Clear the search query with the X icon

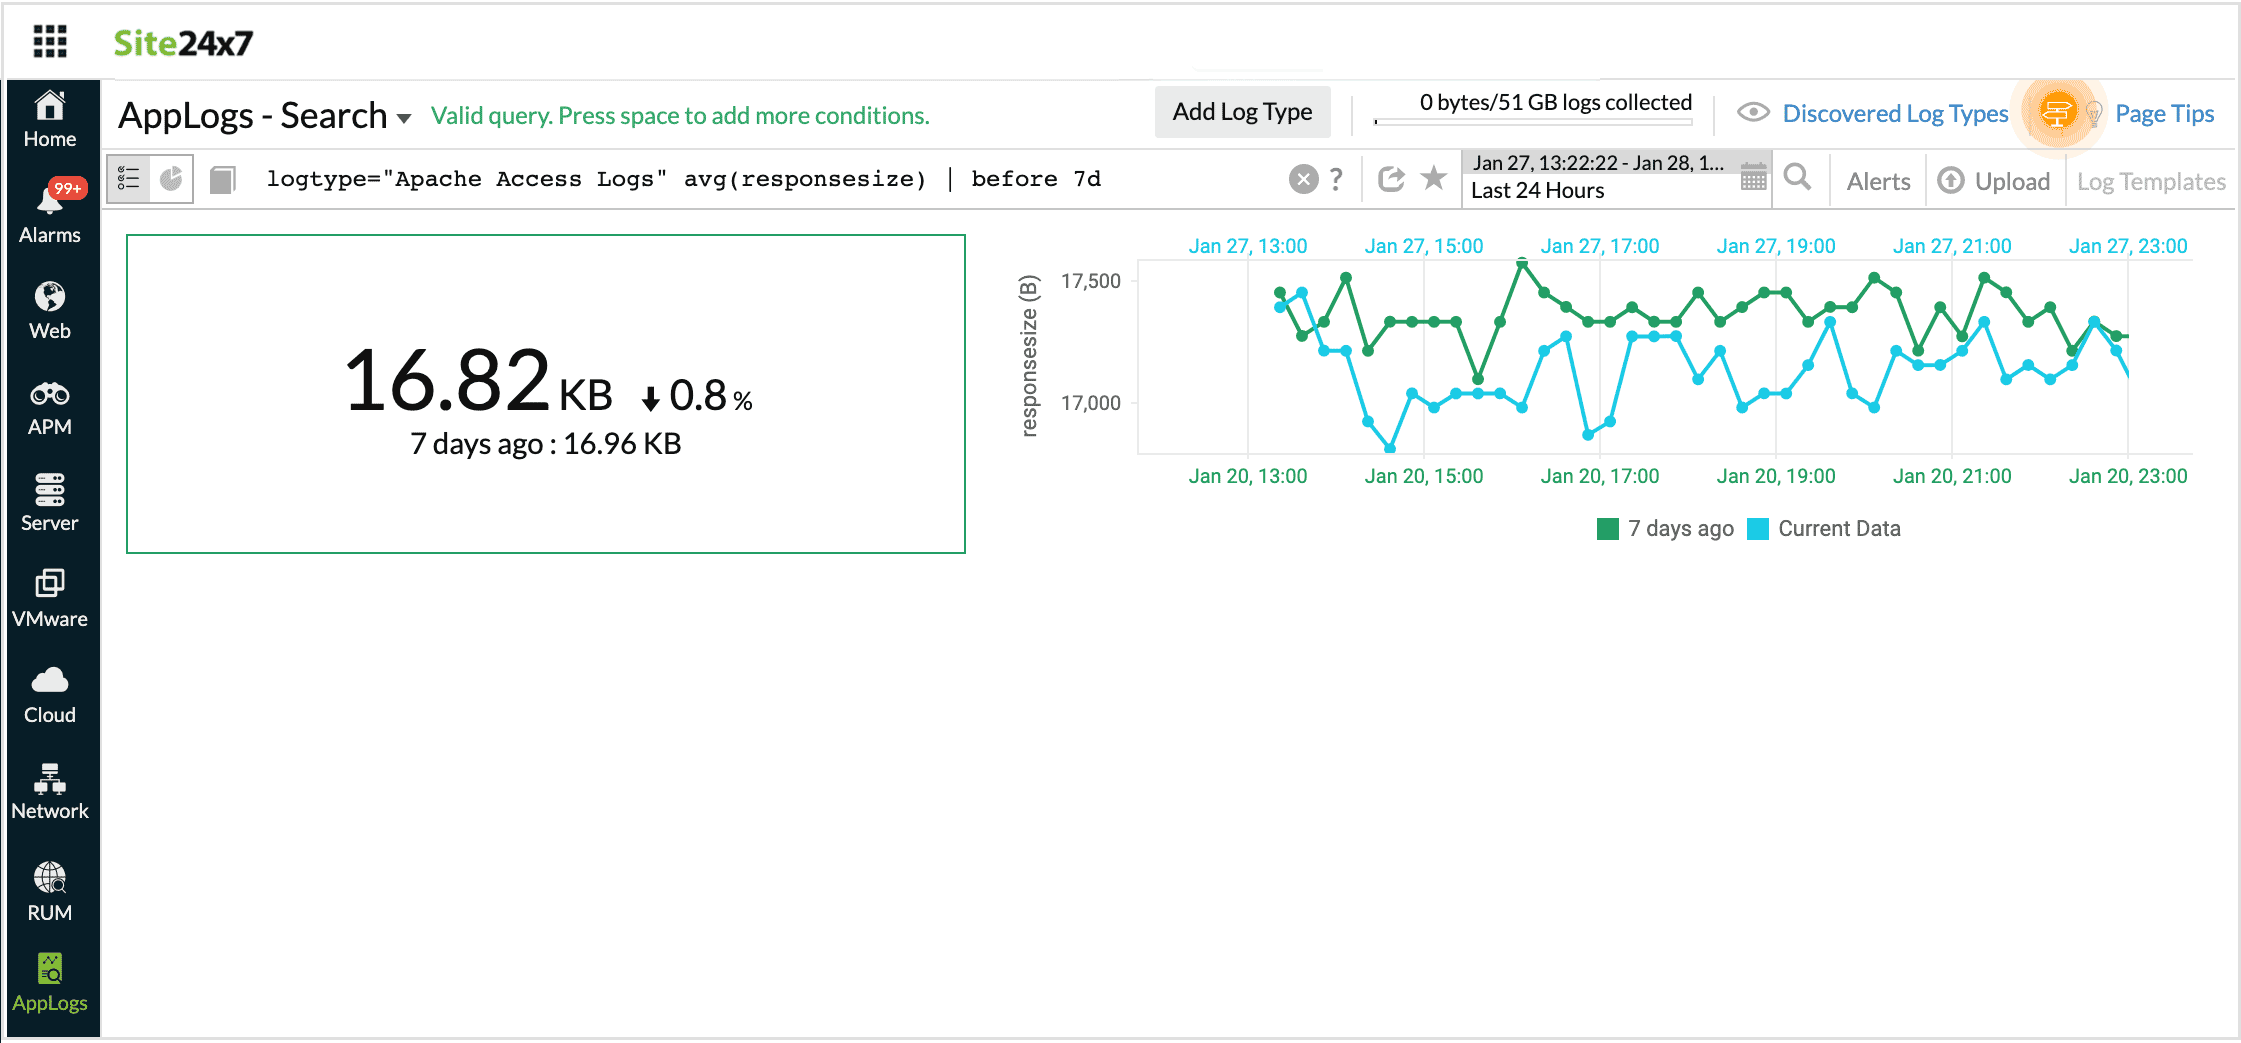(1303, 179)
